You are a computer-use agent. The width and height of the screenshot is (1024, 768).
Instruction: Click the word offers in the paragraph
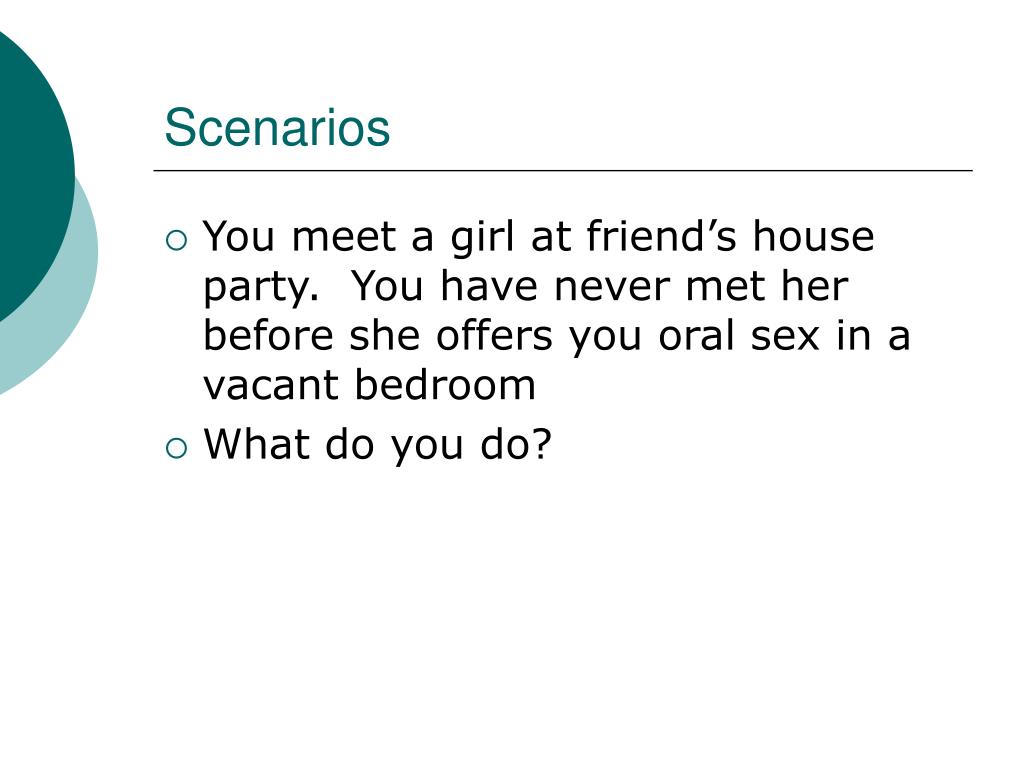tap(494, 335)
